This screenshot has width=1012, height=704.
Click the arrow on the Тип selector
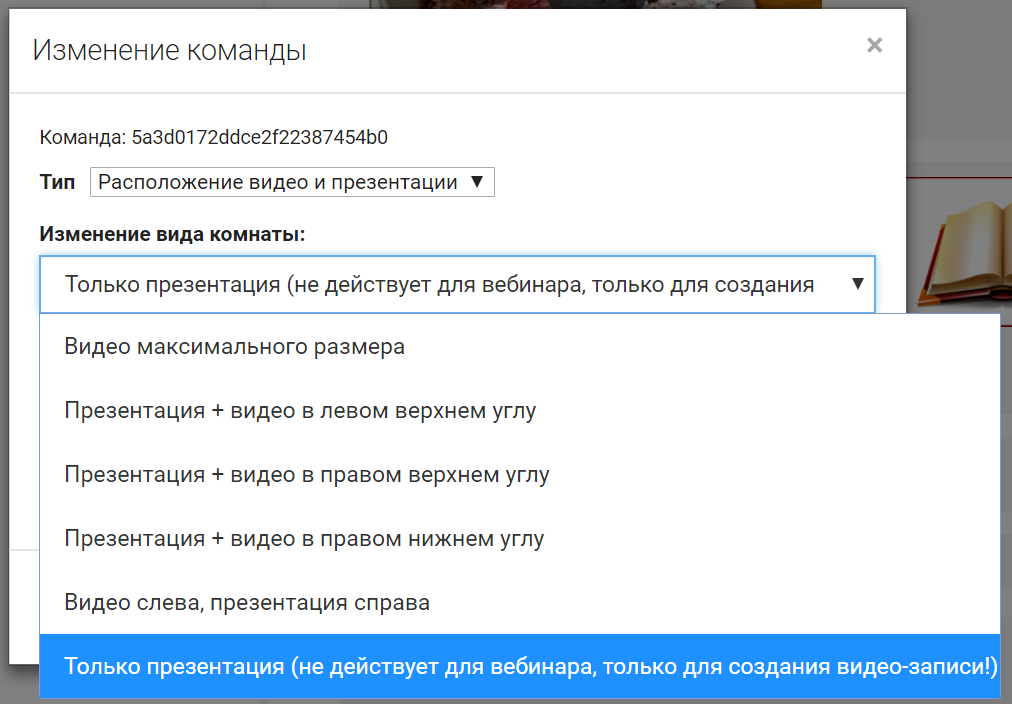point(477,182)
